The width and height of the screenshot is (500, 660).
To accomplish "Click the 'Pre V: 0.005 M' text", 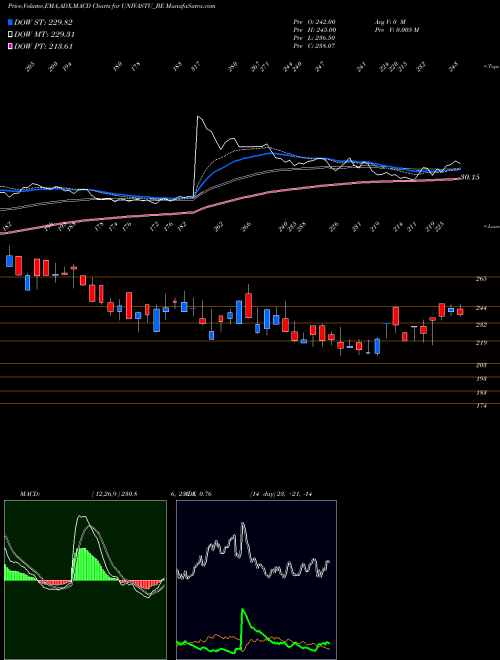I will 396,30.
